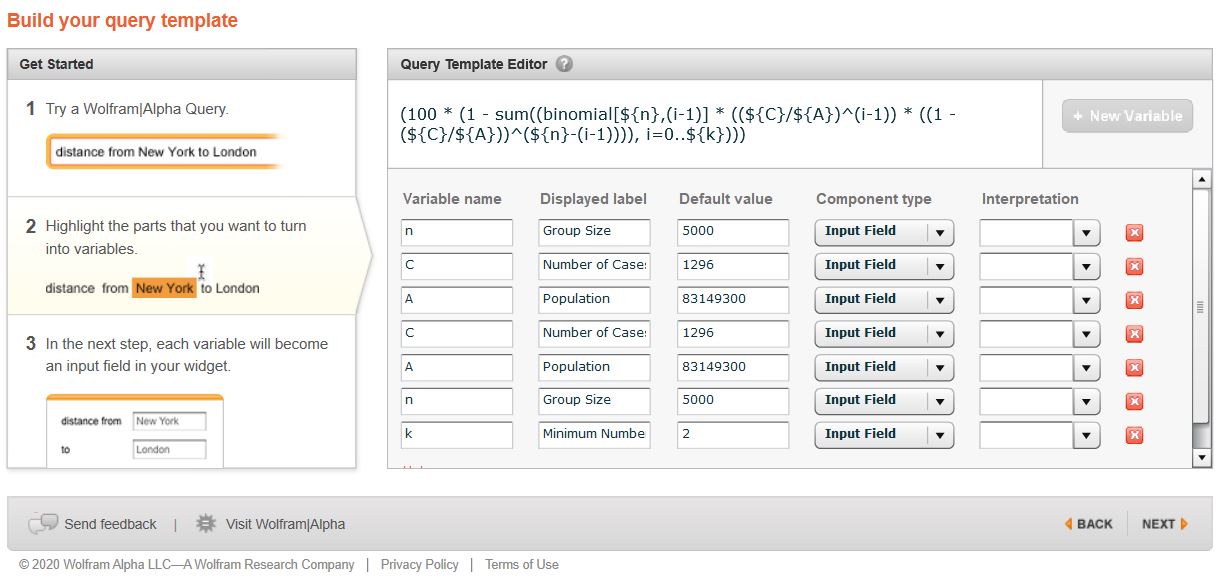Viewport: 1225px width, 579px height.
Task: Click the NEXT button
Action: coord(1164,524)
